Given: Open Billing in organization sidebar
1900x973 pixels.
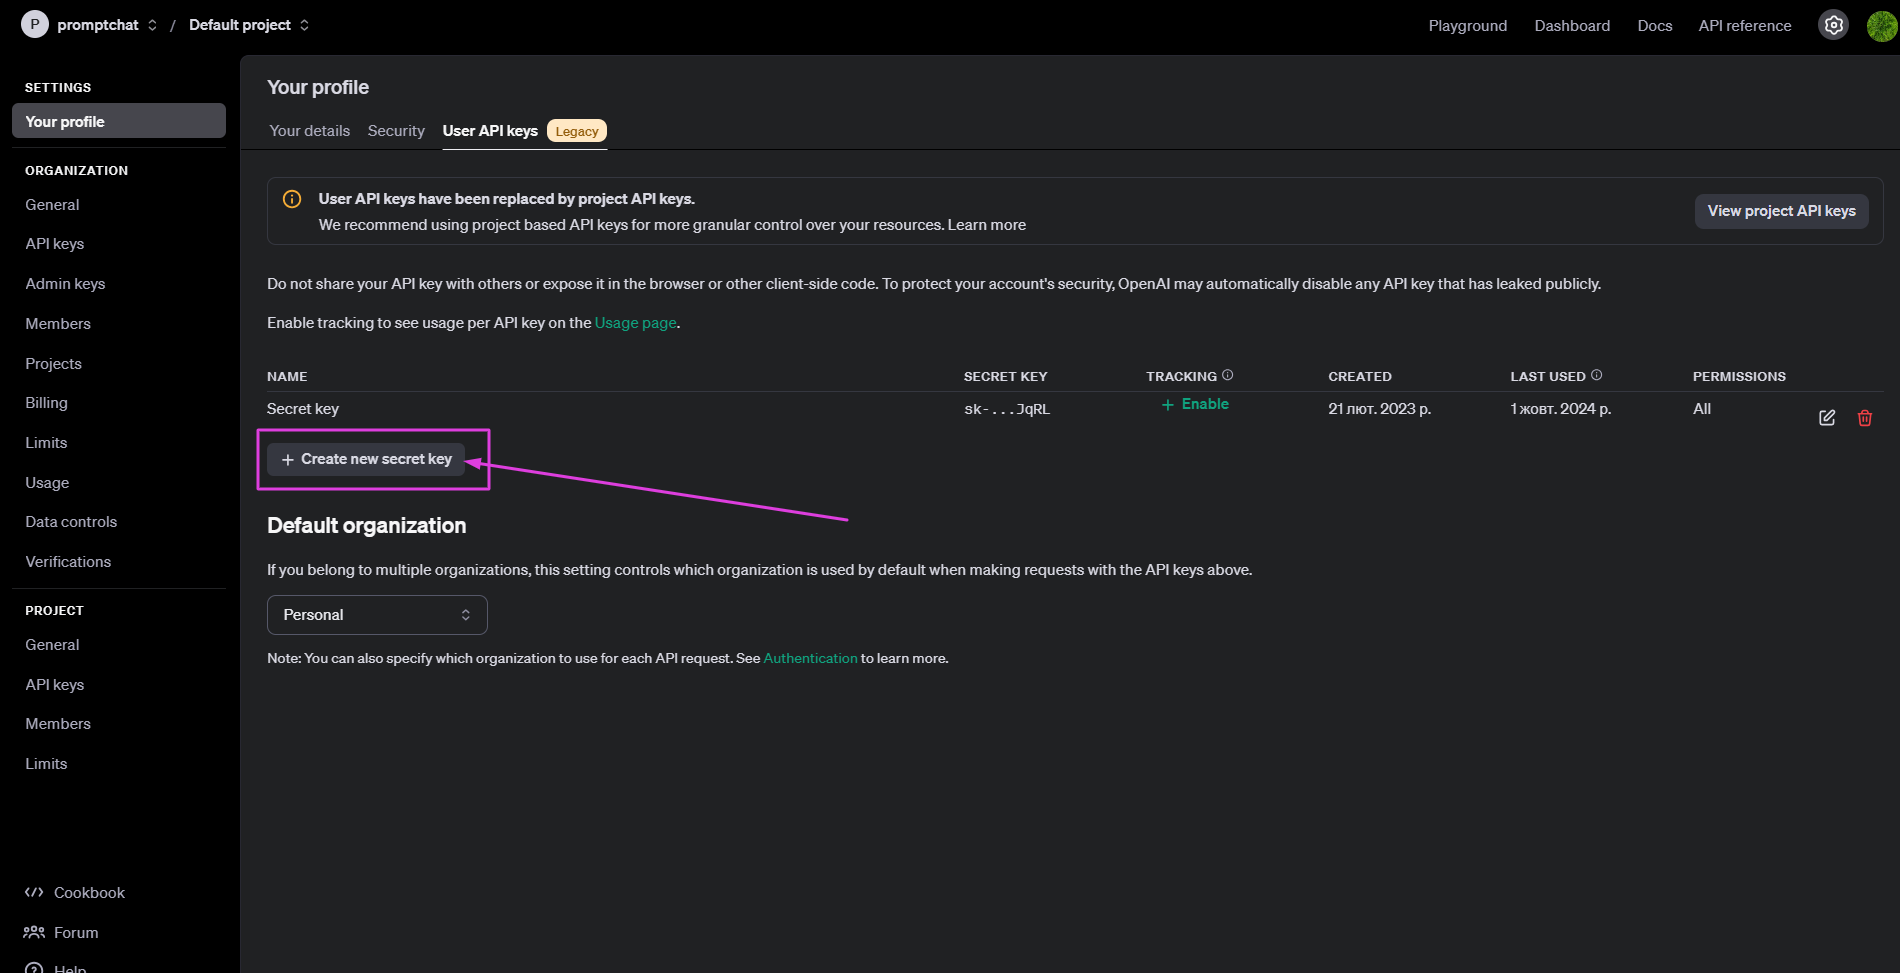Looking at the screenshot, I should (47, 403).
